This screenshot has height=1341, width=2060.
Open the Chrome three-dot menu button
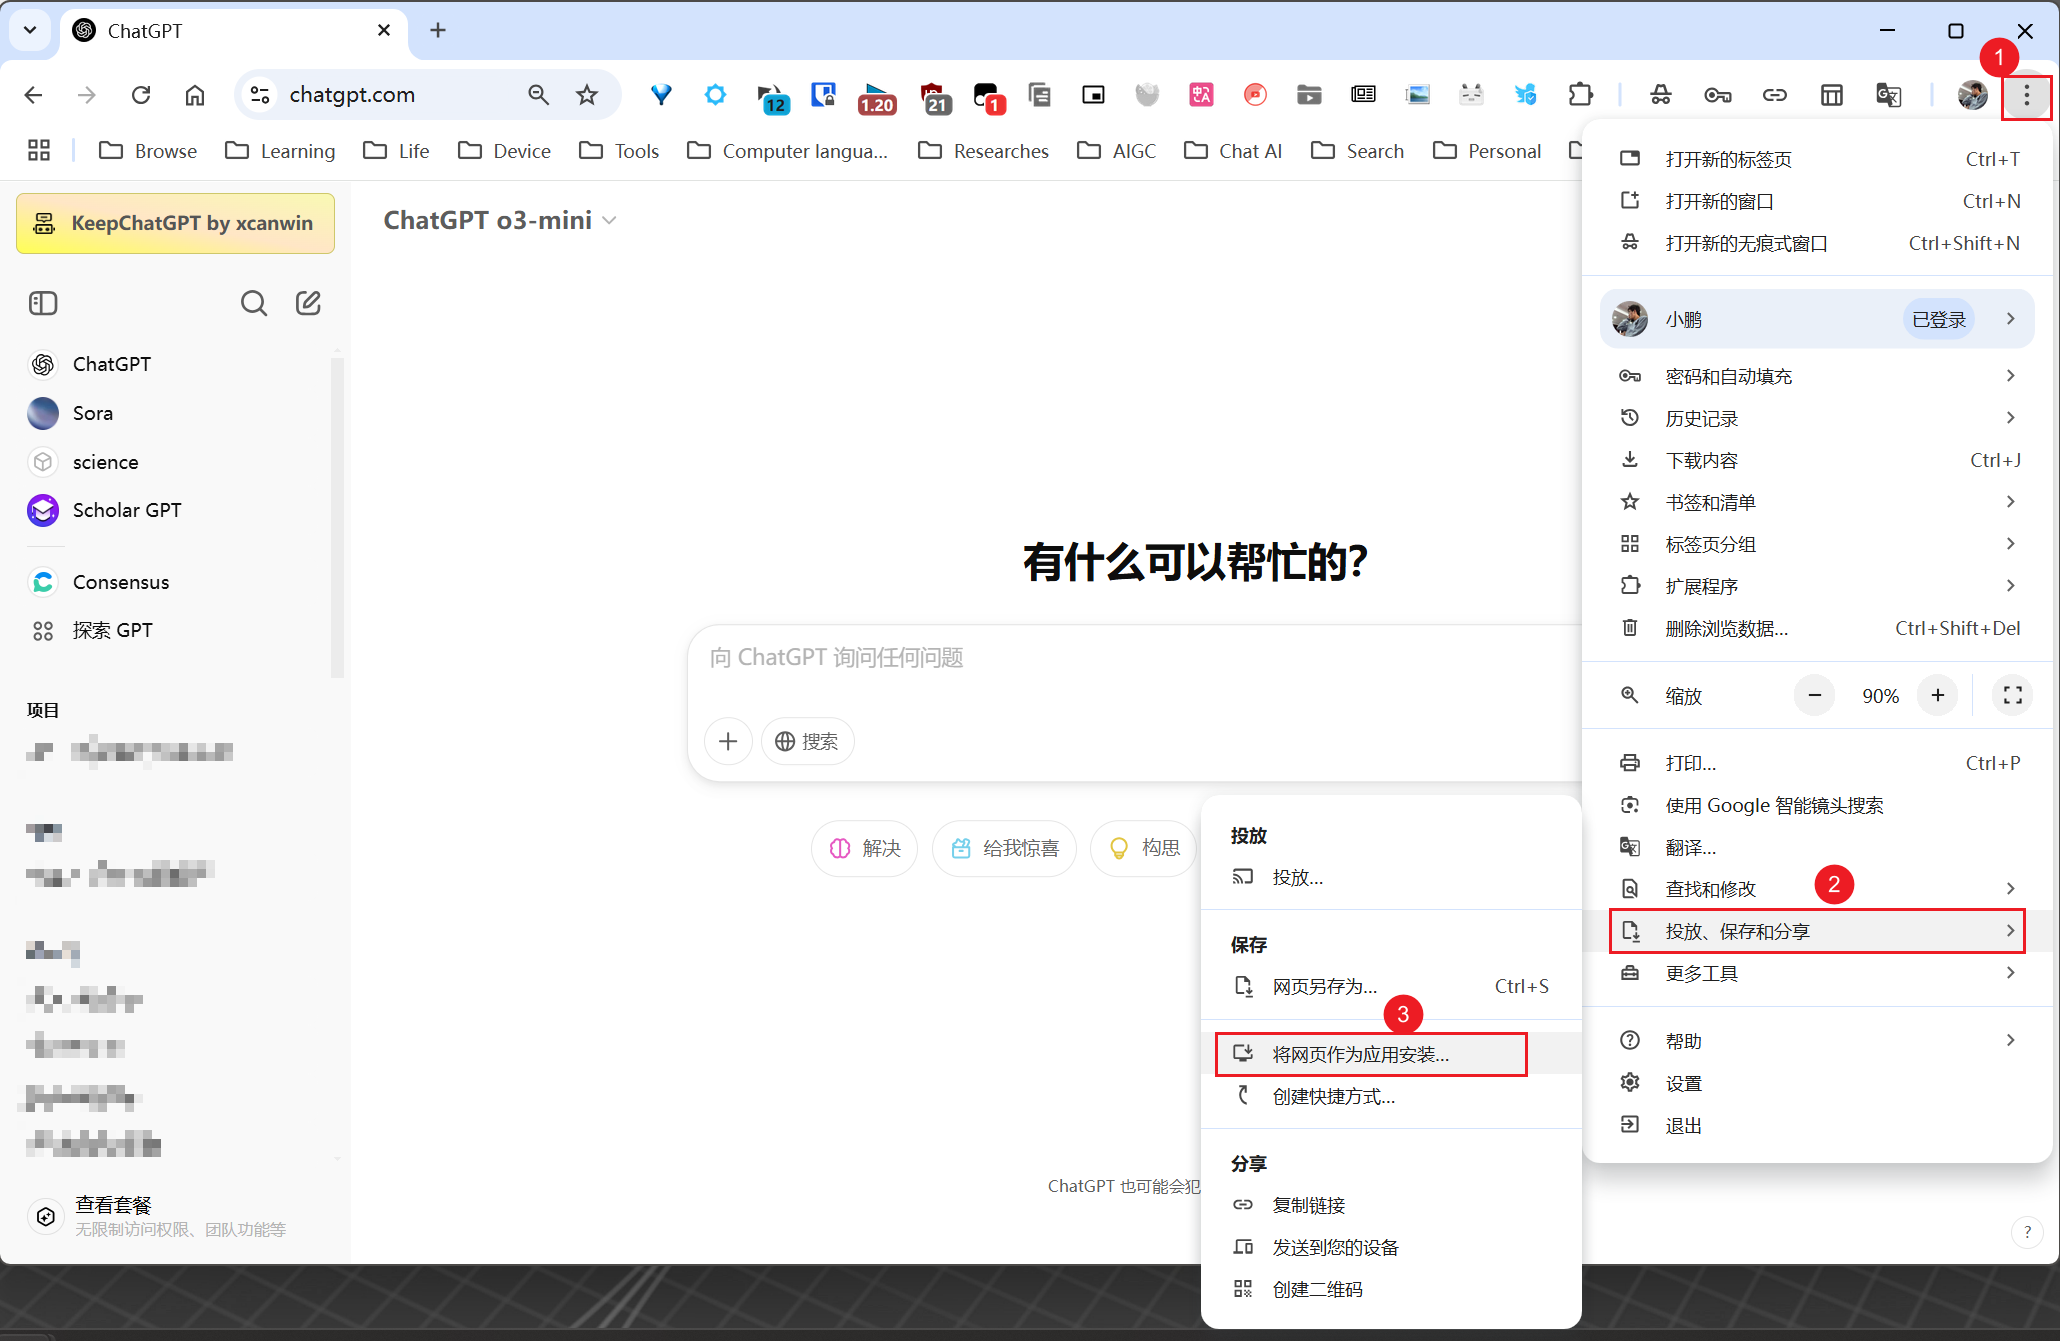click(x=2026, y=95)
